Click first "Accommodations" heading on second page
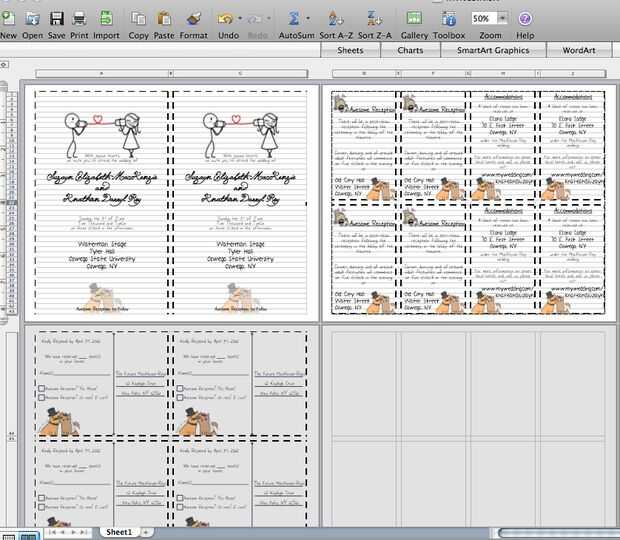The height and width of the screenshot is (540, 620). point(503,96)
